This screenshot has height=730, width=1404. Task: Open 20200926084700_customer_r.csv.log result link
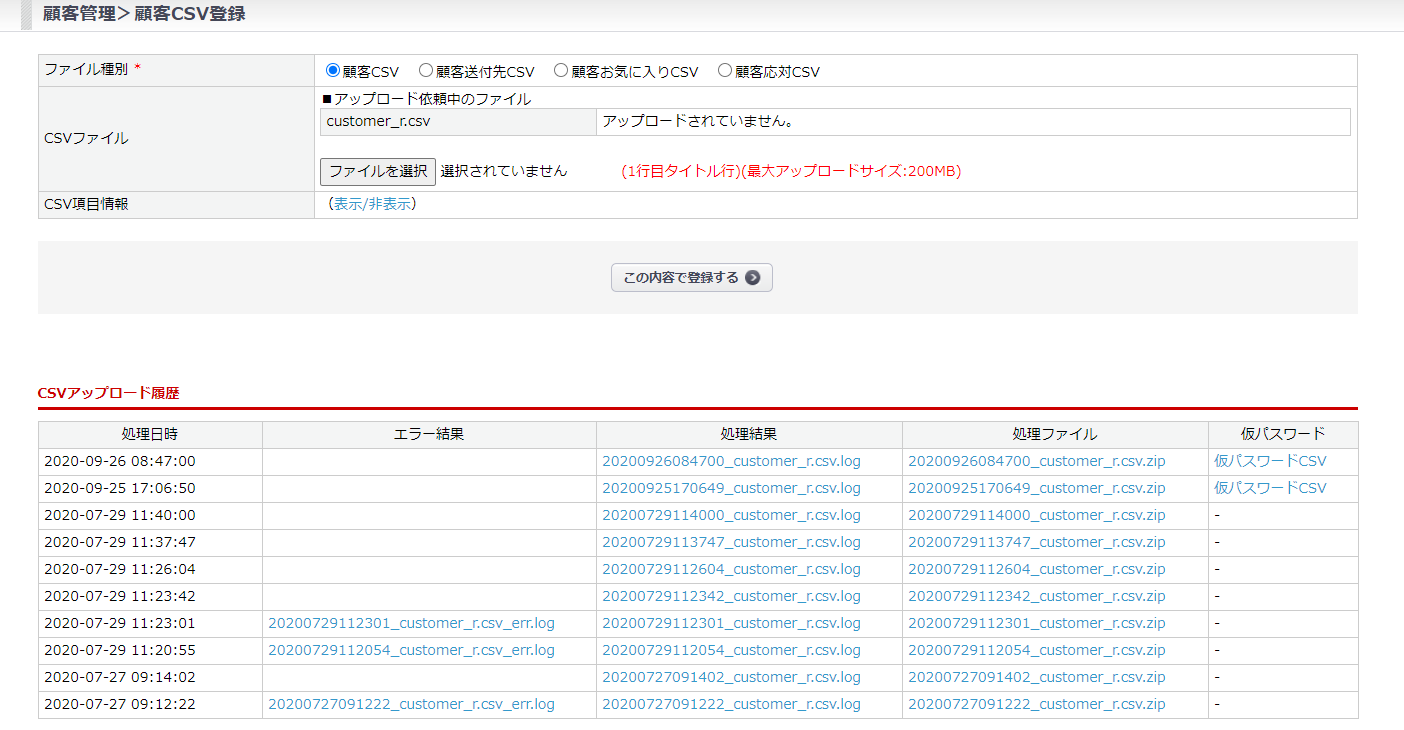pyautogui.click(x=731, y=461)
